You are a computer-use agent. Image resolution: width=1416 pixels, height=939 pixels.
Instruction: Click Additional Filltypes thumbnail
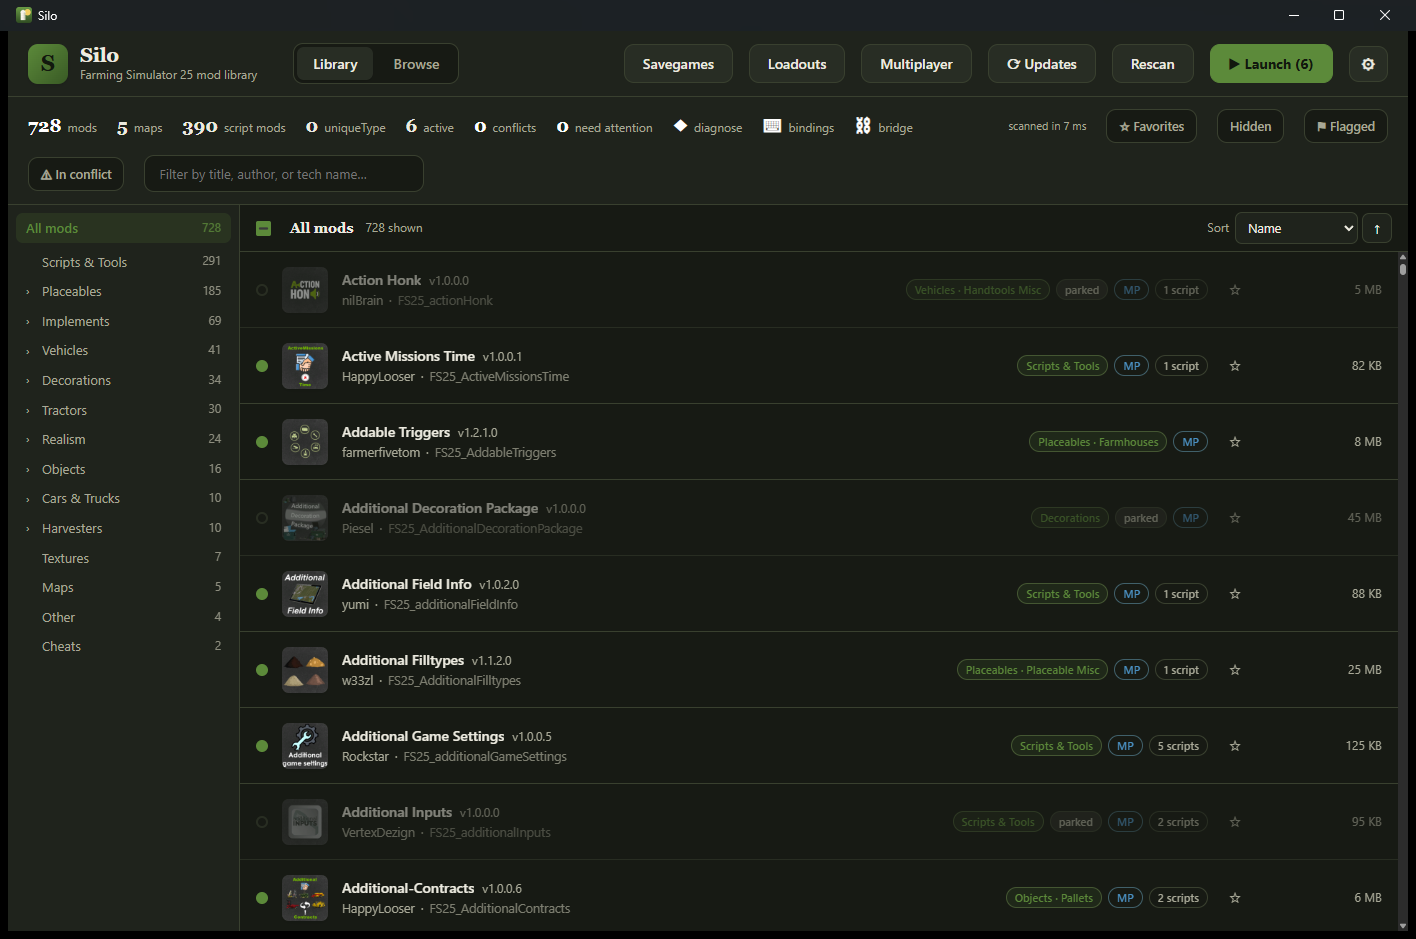pos(305,670)
